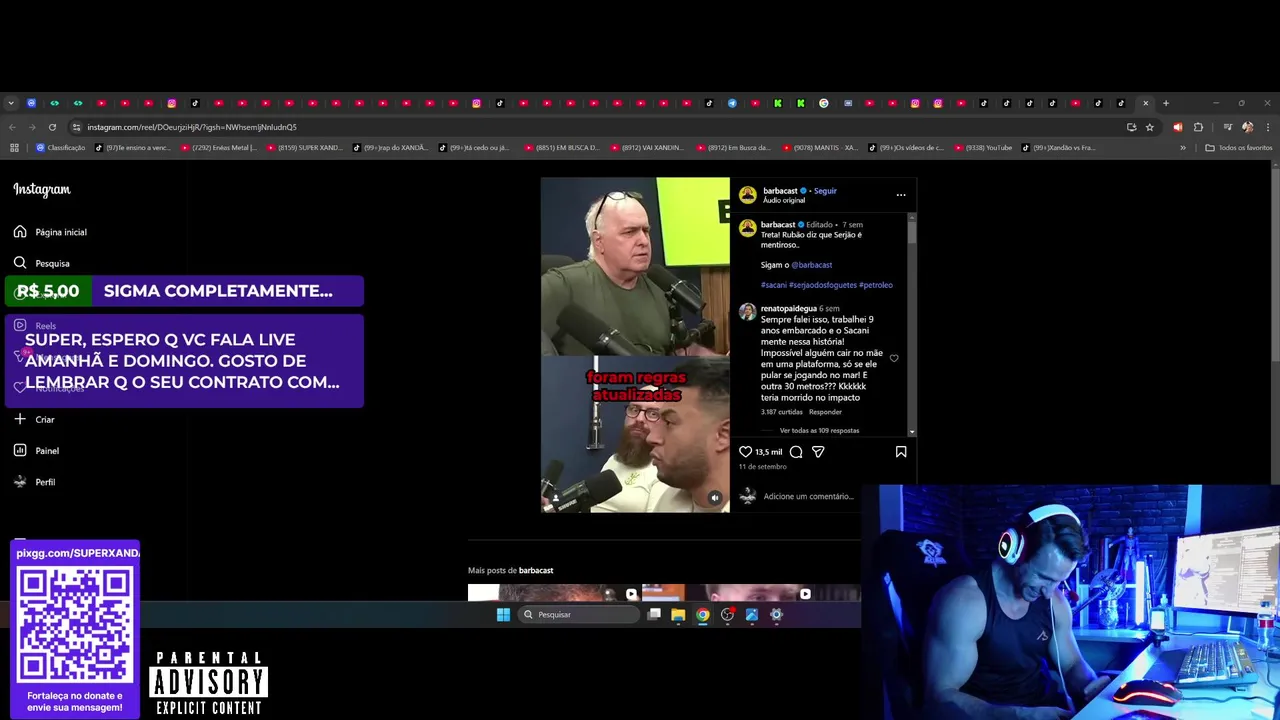Open Chrome tab search dropdown
The width and height of the screenshot is (1280, 720).
point(11,103)
